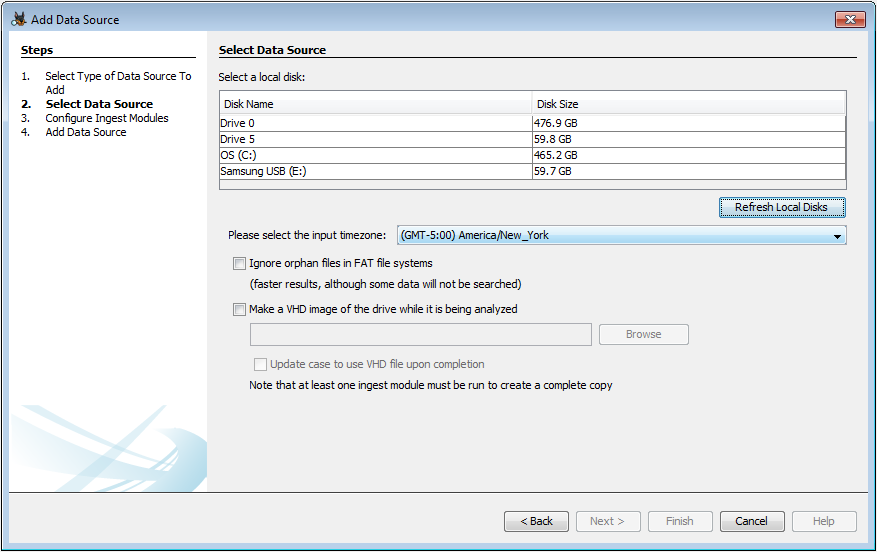Select Drive 0 in disk list
Screen dimensions: 877x552
(375, 123)
